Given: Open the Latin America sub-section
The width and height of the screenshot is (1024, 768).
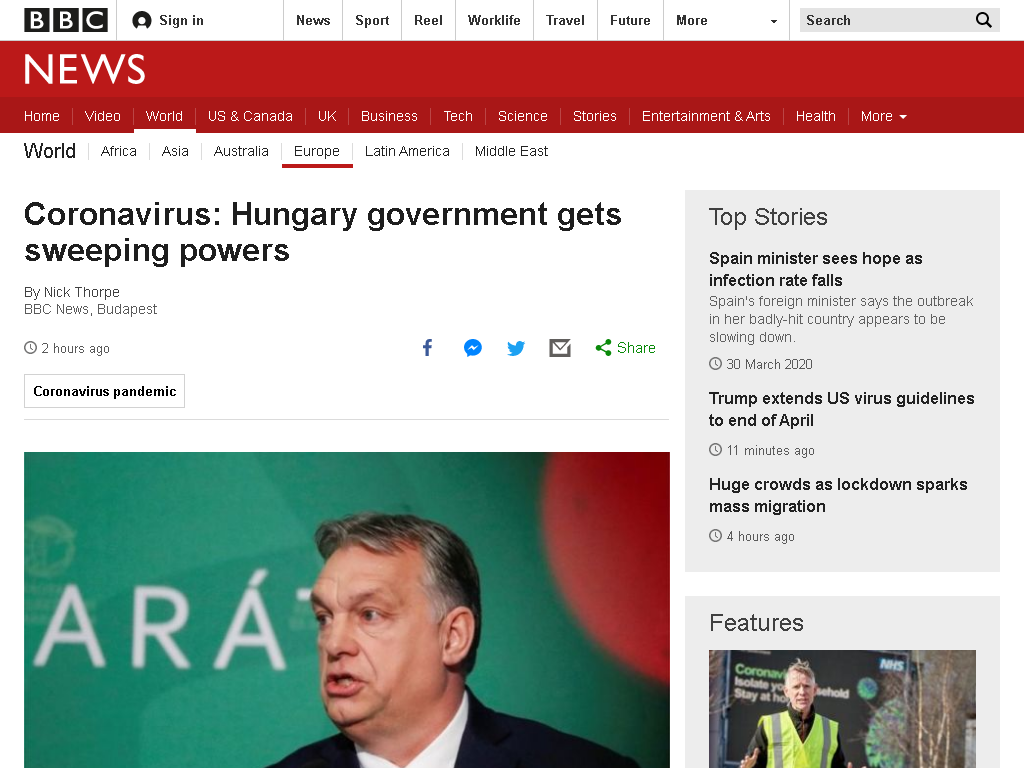Looking at the screenshot, I should point(407,152).
